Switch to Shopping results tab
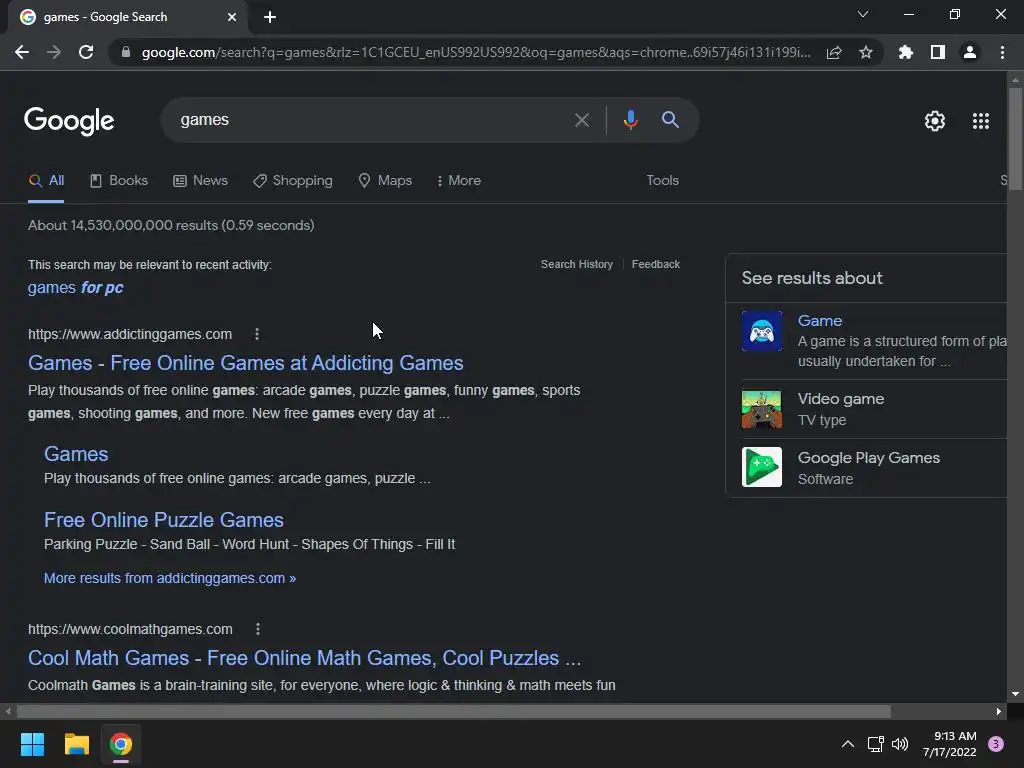The image size is (1024, 768). (x=293, y=181)
